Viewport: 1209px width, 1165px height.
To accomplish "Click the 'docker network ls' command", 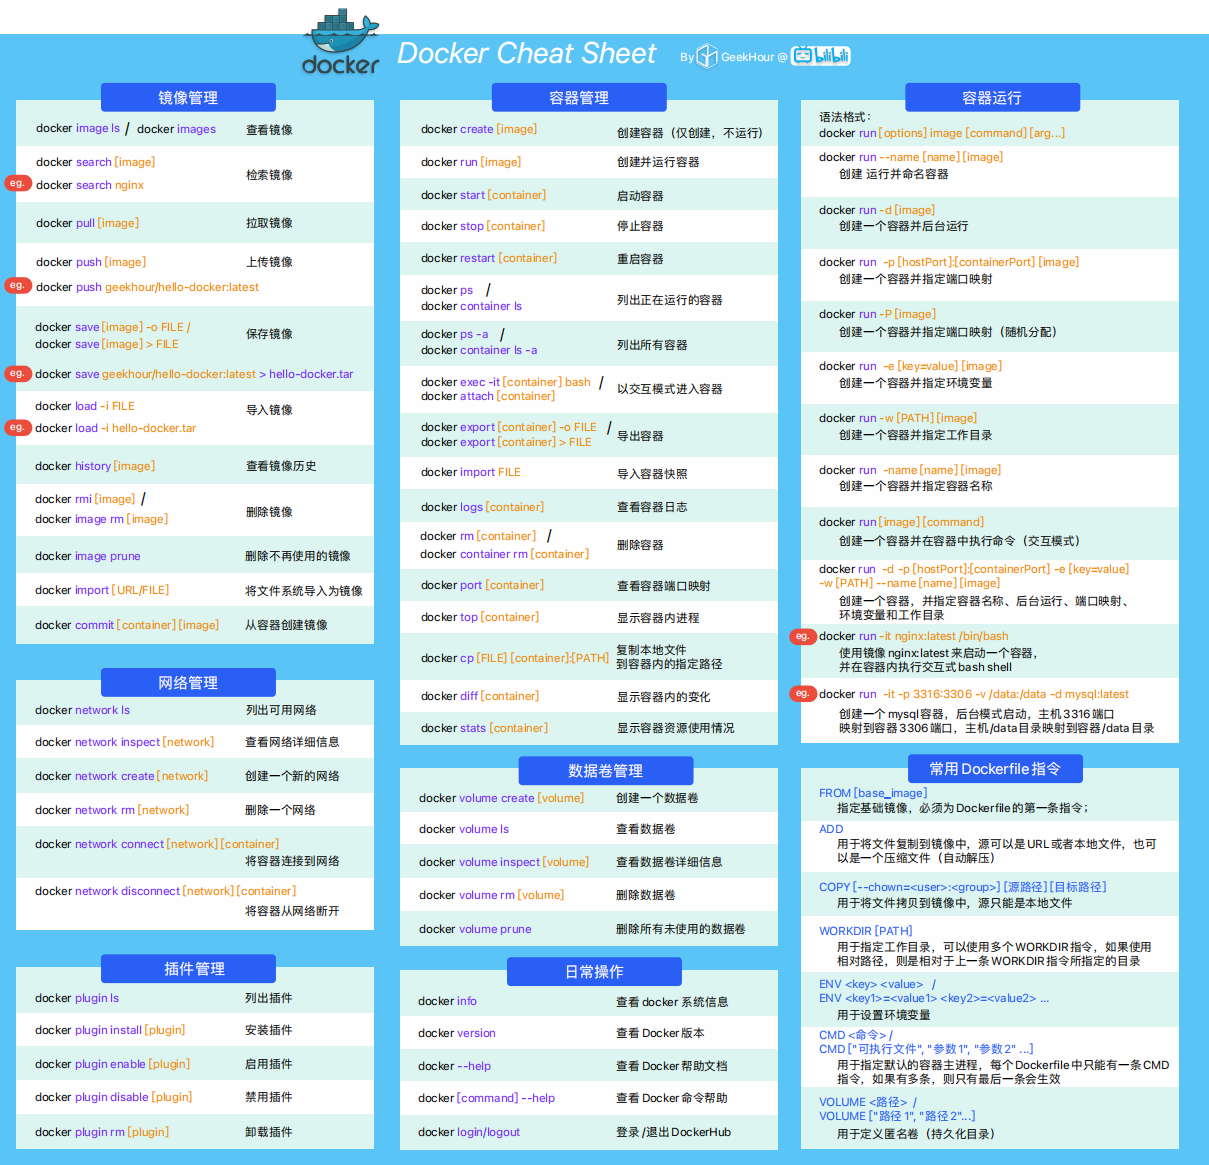I will (82, 710).
